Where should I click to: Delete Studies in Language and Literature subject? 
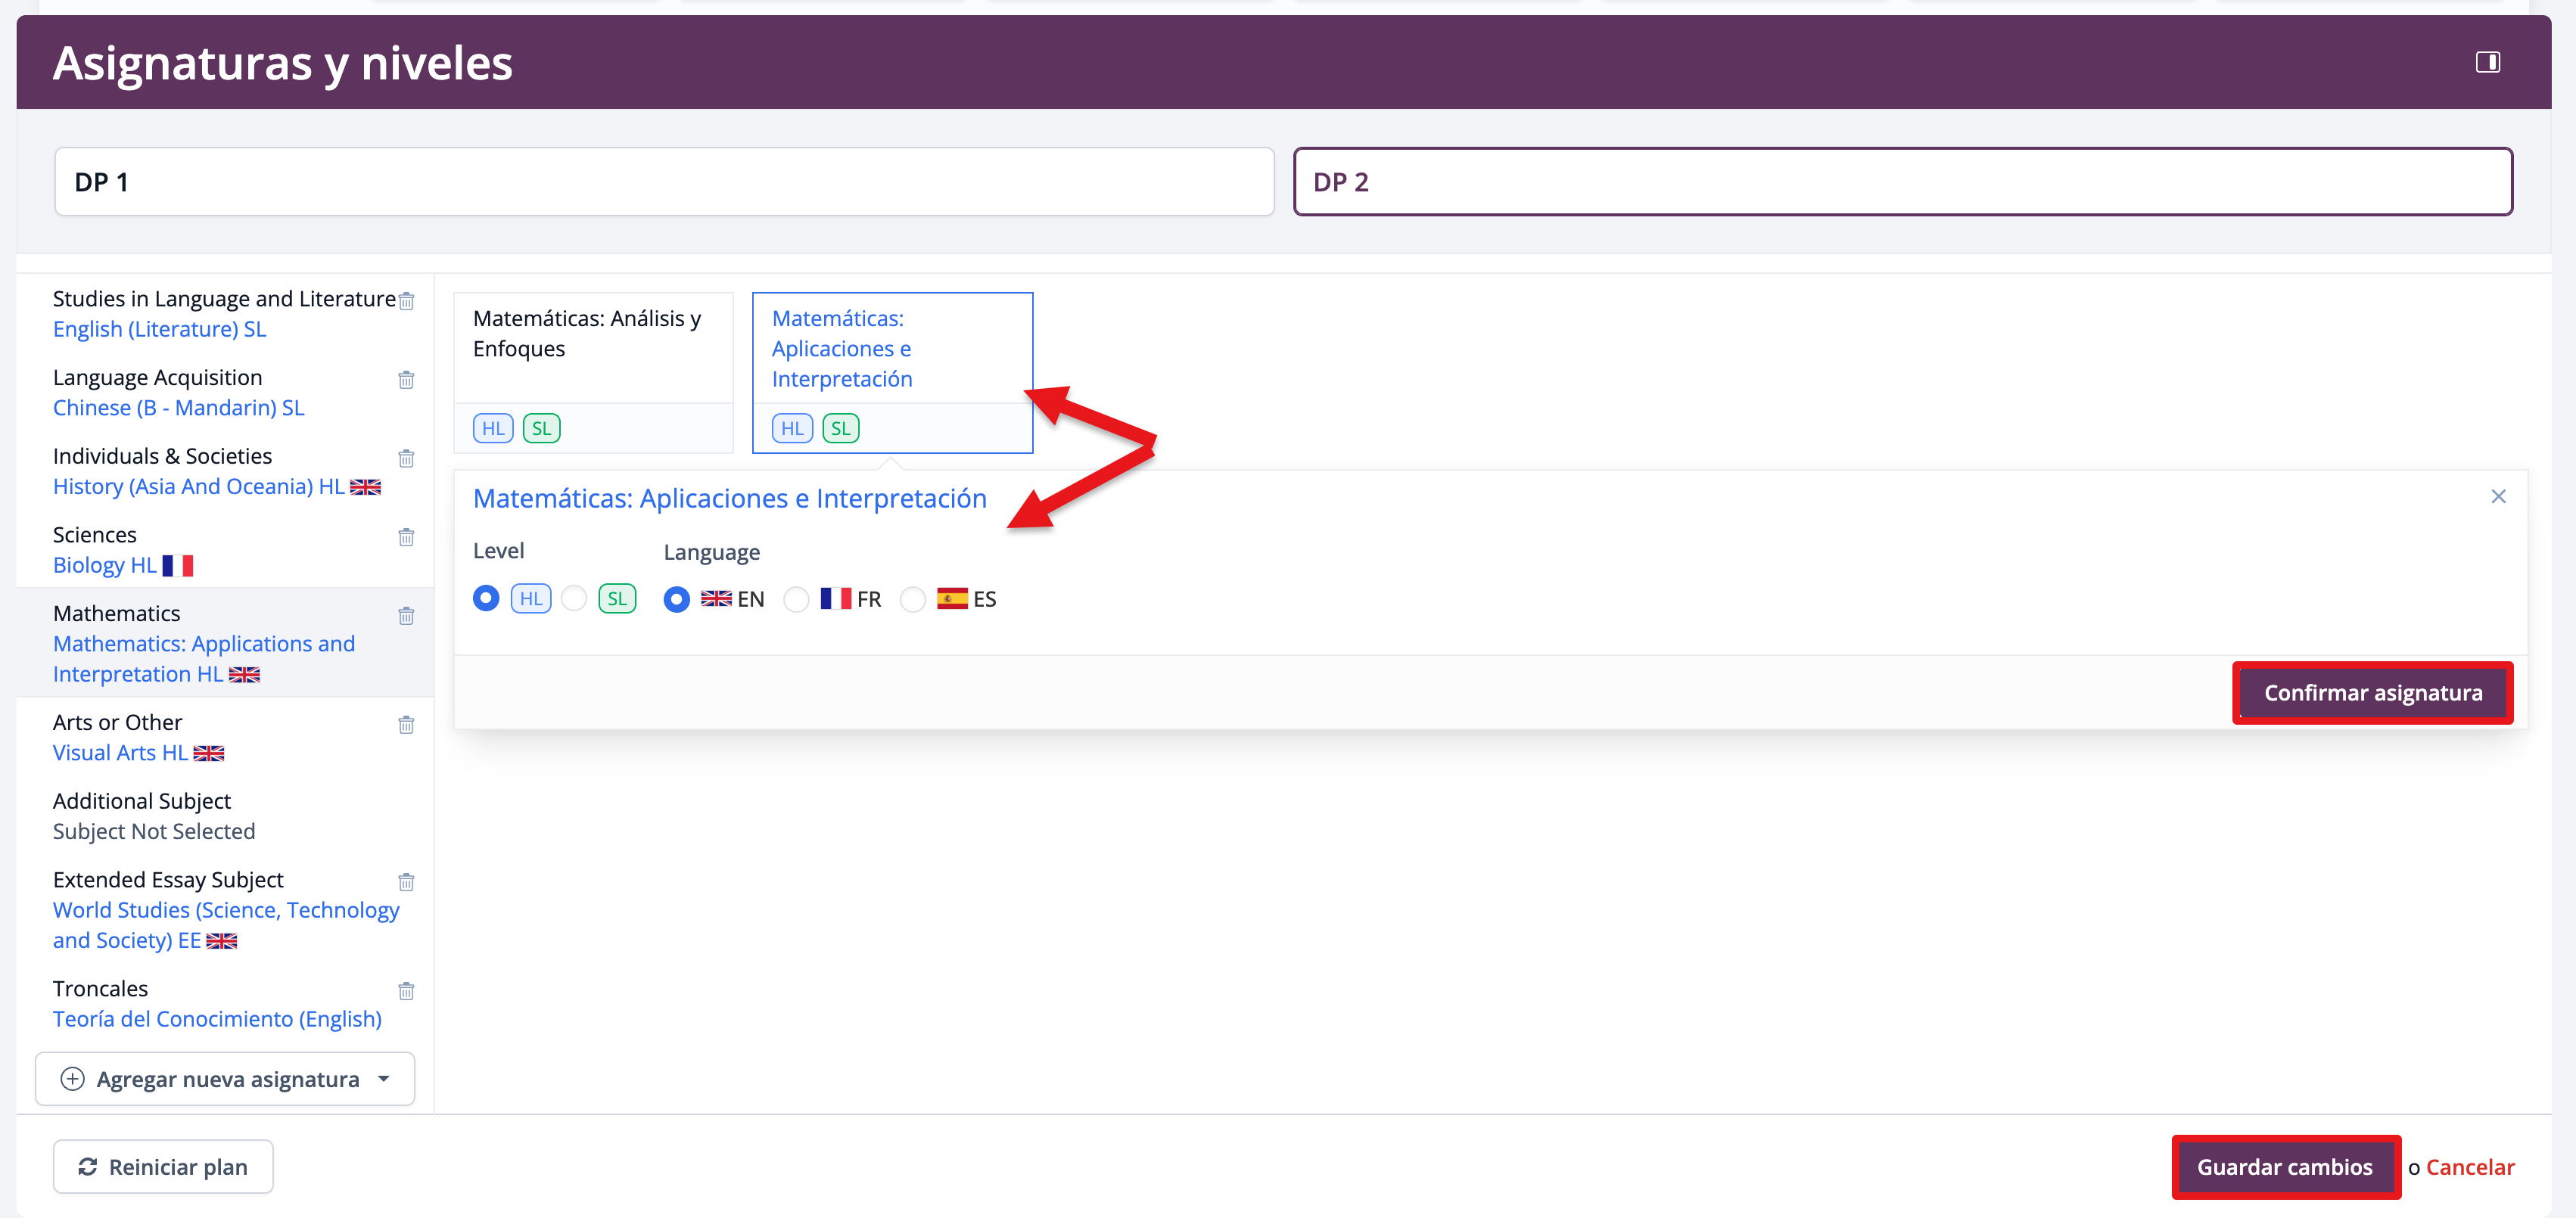[406, 301]
